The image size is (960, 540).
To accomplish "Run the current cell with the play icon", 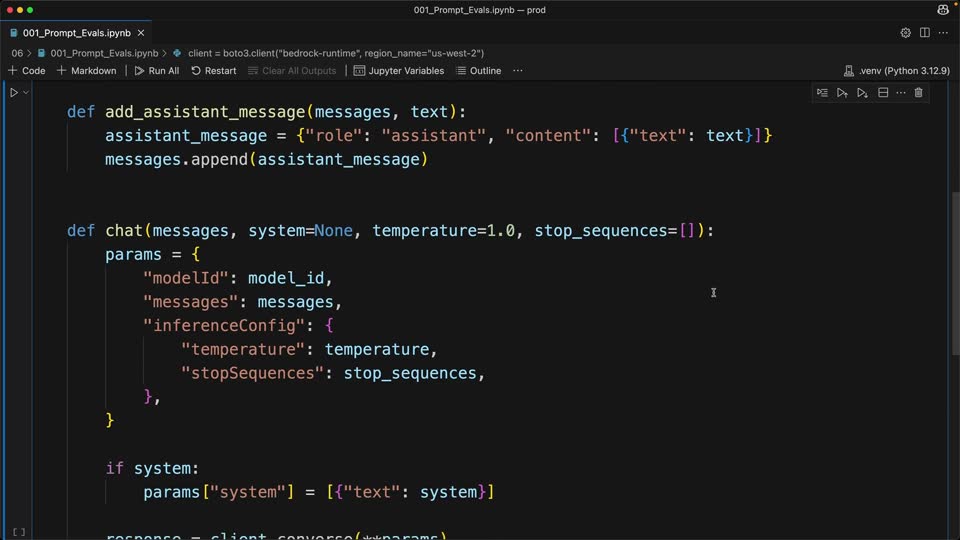I will click(x=13, y=92).
